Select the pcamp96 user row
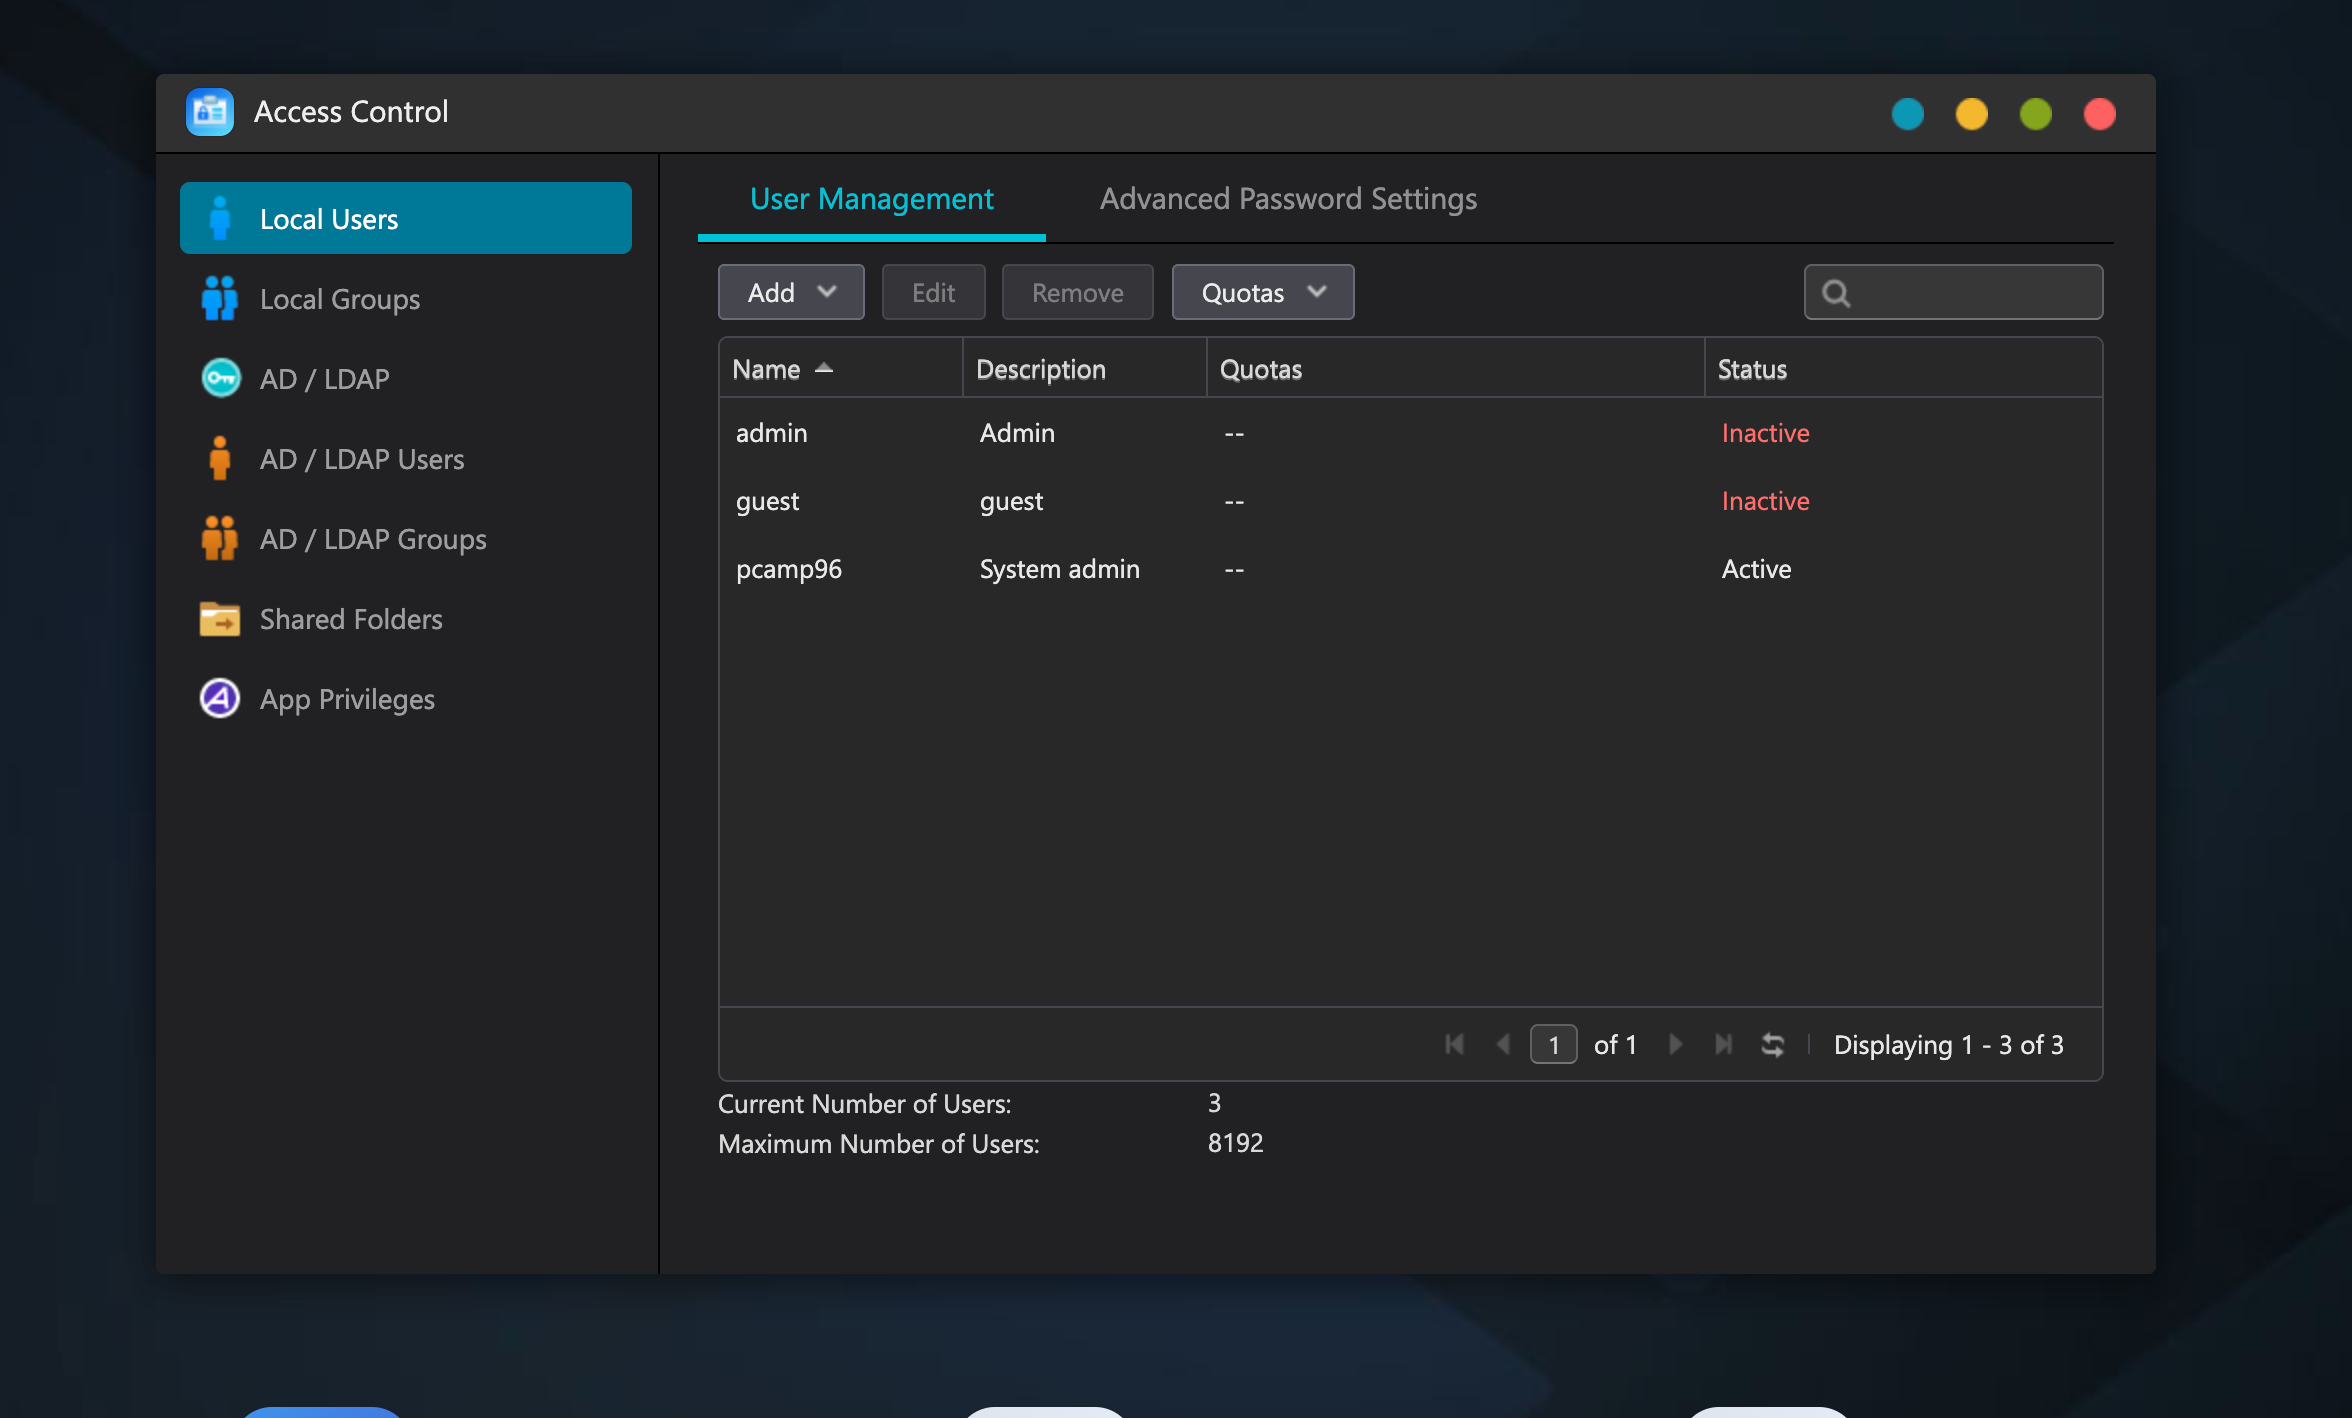 1411,569
